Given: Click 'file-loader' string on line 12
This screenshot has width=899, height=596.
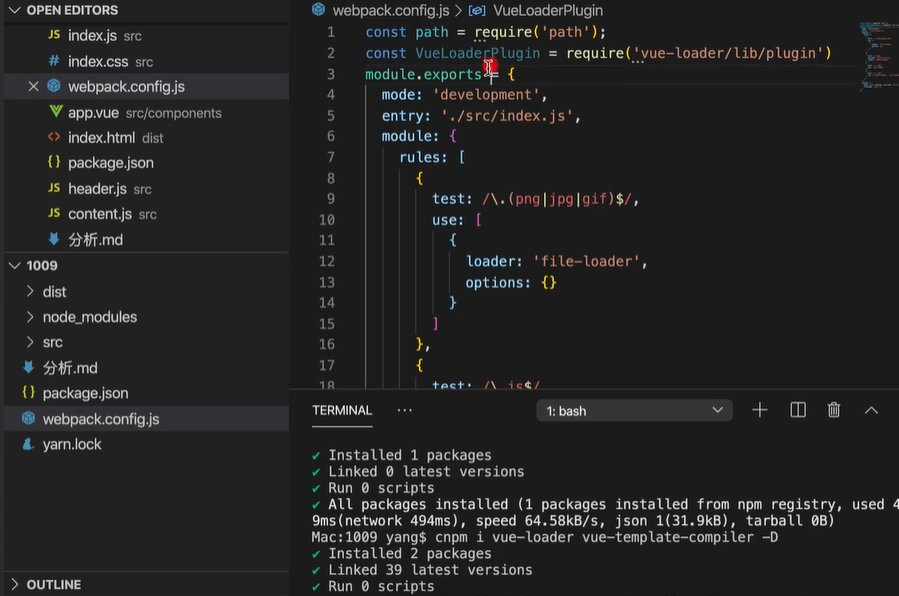Looking at the screenshot, I should tap(586, 261).
